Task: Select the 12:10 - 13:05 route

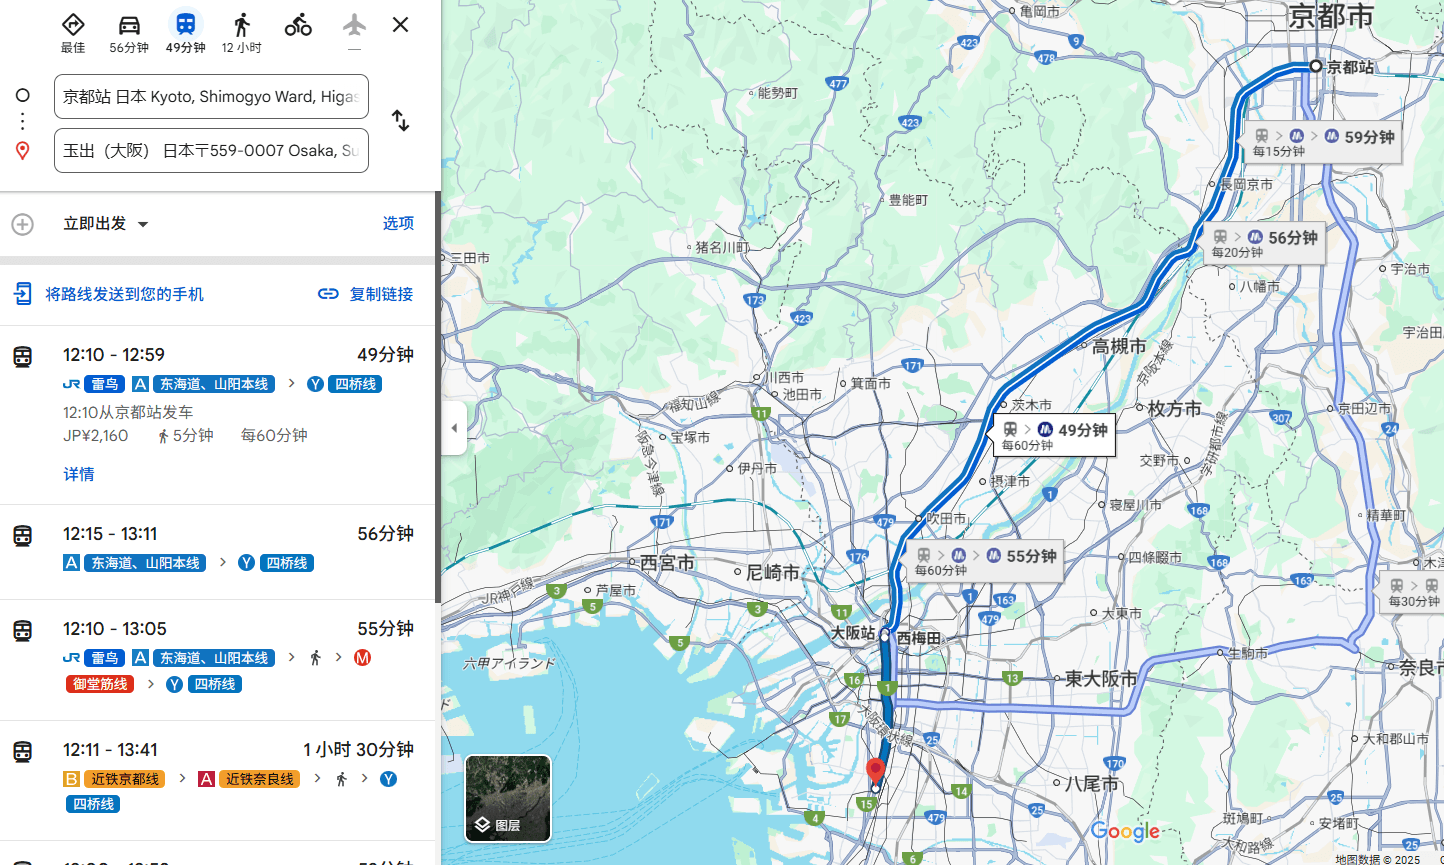Action: point(219,660)
